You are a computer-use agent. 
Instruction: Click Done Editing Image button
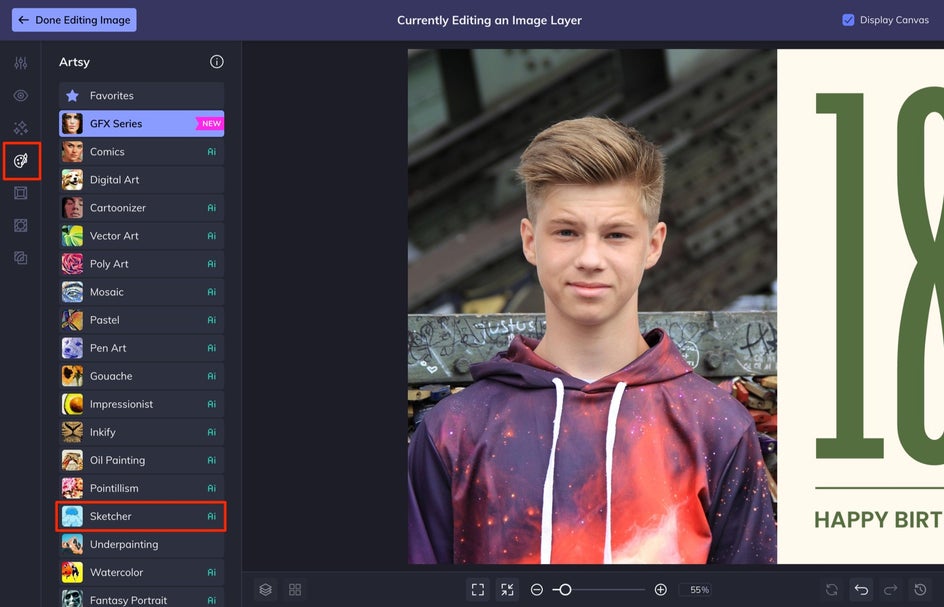coord(74,20)
